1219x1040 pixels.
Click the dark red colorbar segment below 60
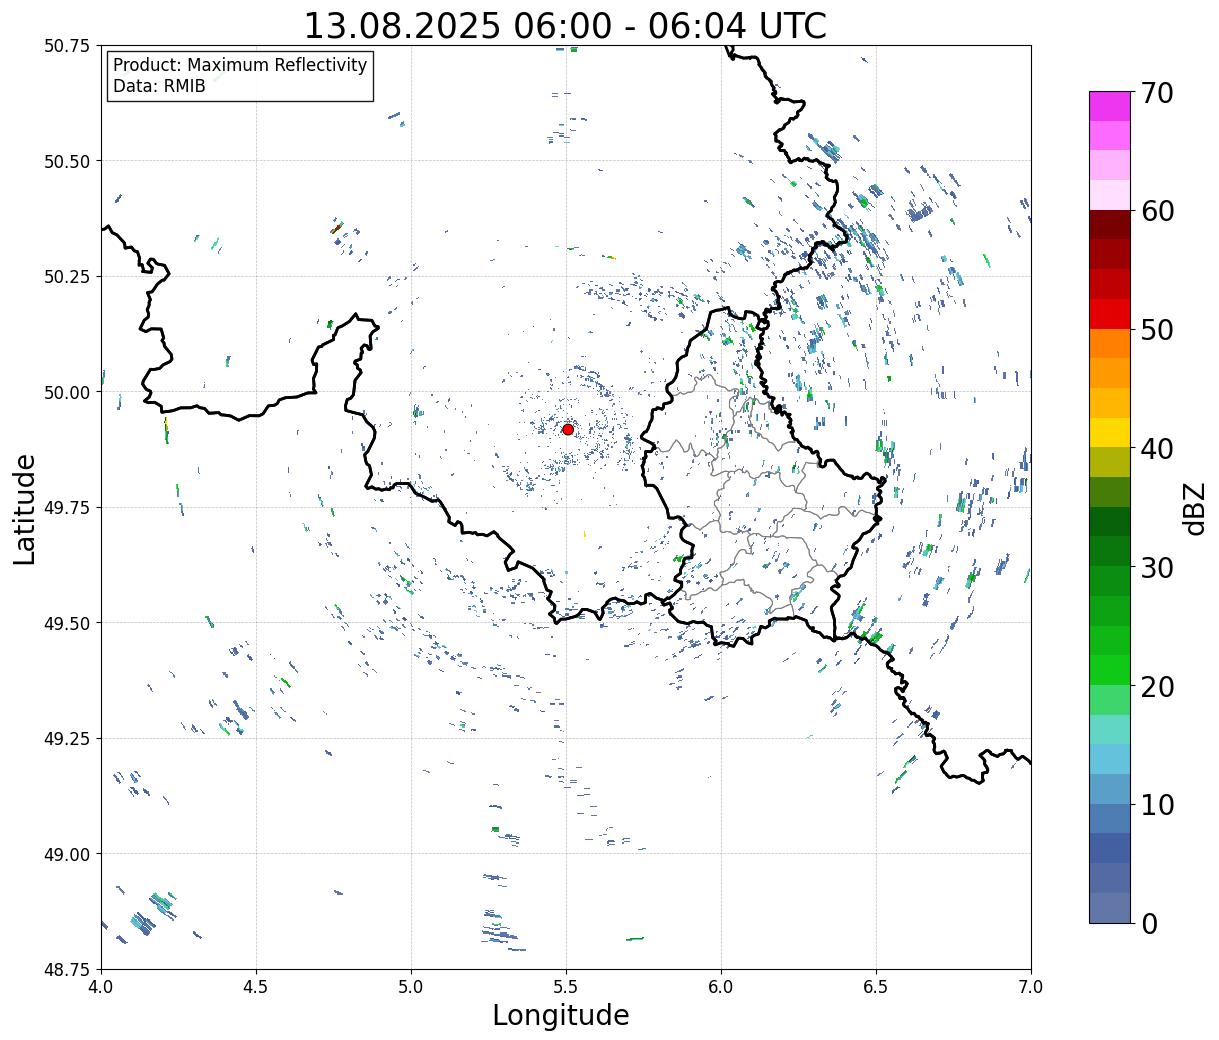pos(1110,225)
